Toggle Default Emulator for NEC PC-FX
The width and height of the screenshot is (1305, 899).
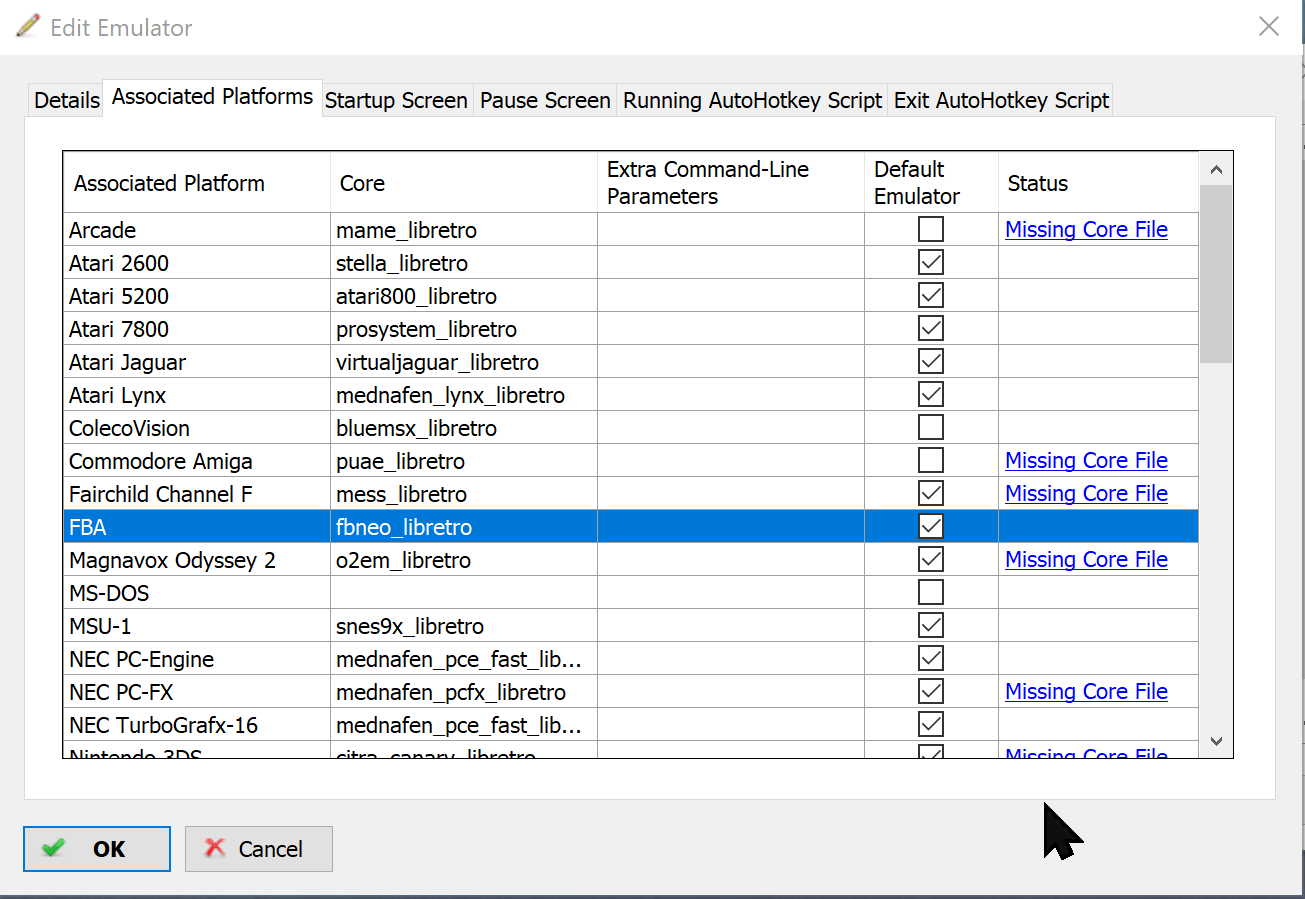click(931, 691)
